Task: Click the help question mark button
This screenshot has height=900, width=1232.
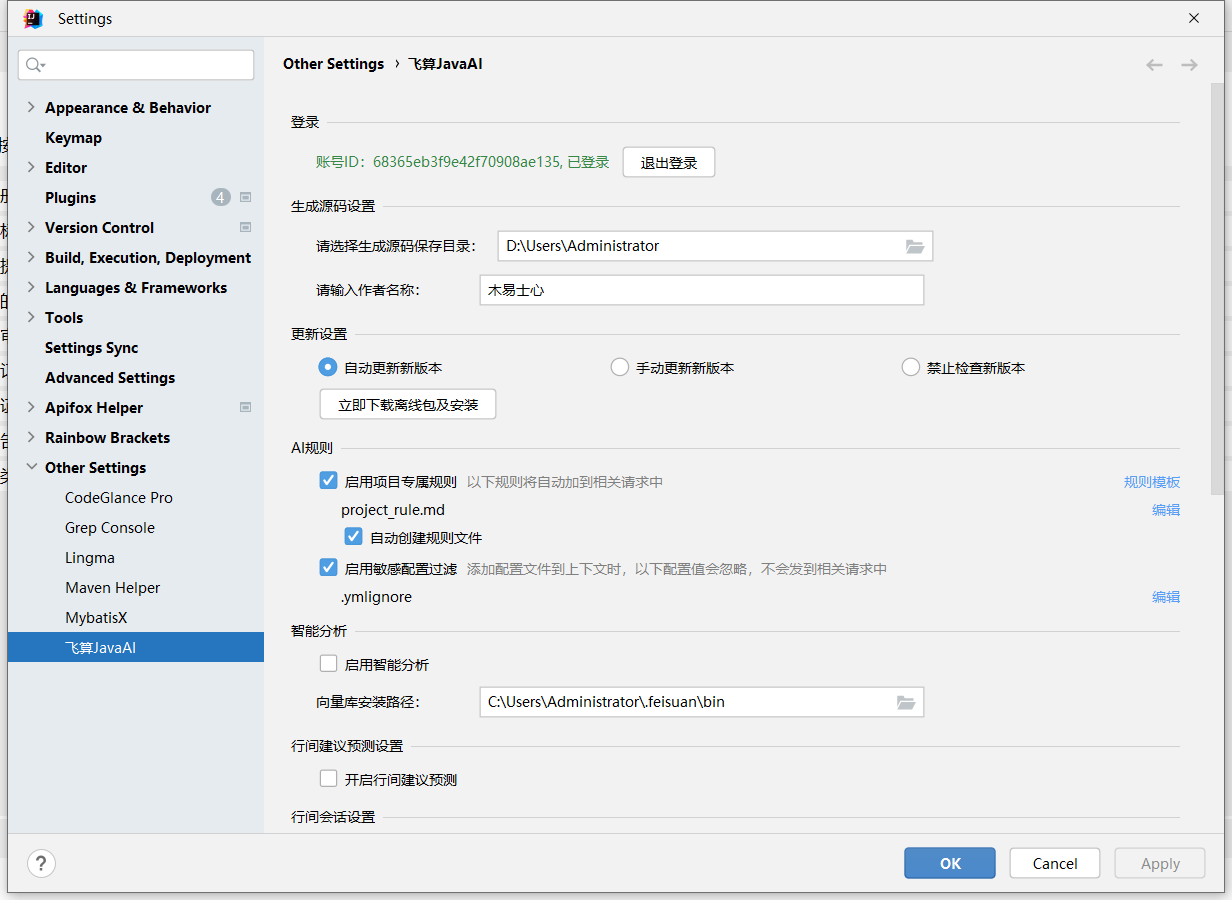Action: tap(41, 863)
